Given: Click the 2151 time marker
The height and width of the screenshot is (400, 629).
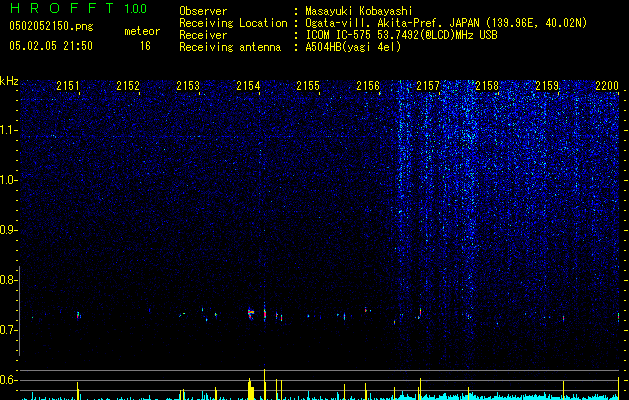Looking at the screenshot, I should pyautogui.click(x=68, y=85).
